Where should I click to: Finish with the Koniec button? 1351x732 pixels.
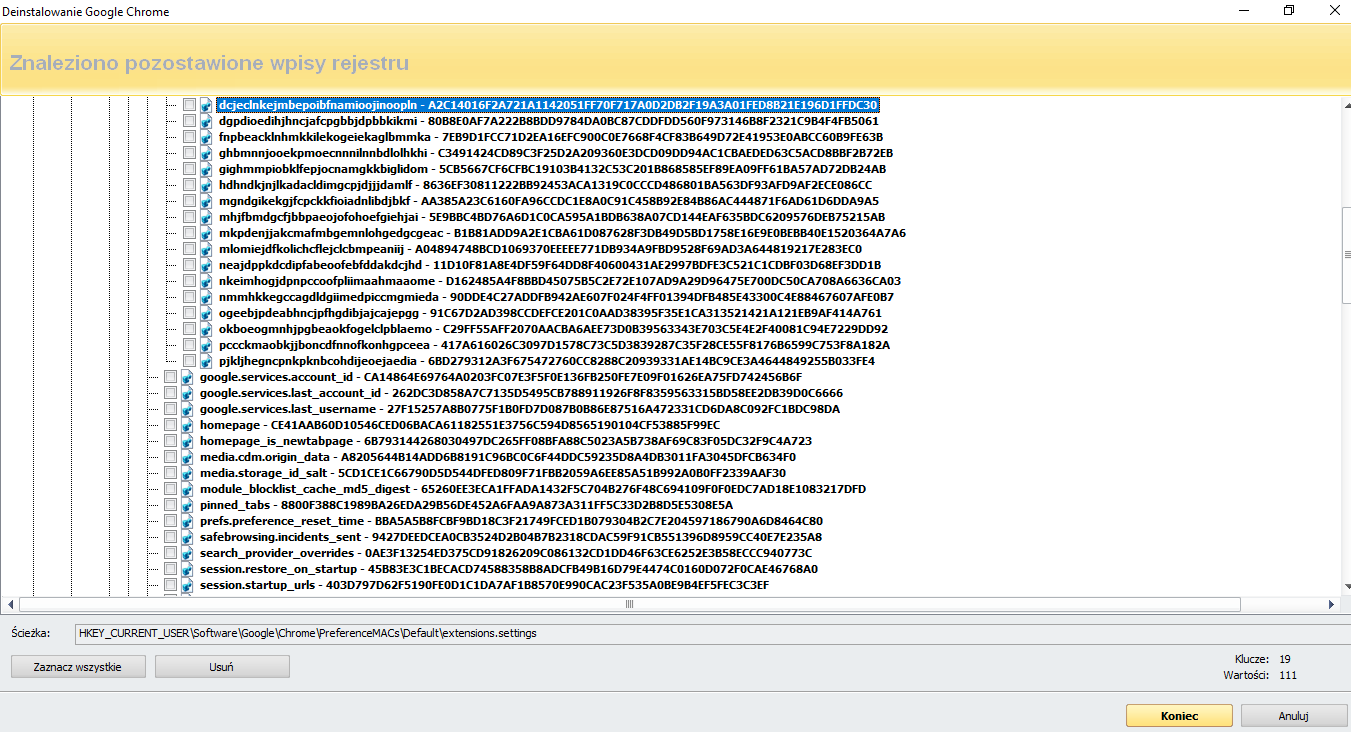(1179, 716)
